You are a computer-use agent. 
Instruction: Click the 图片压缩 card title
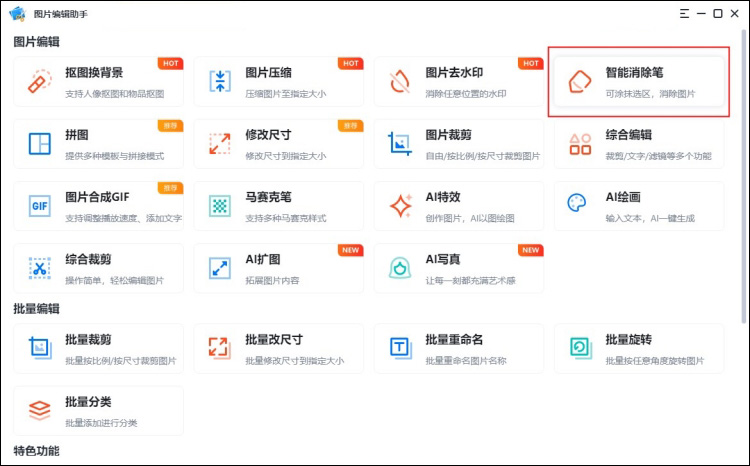(x=268, y=73)
